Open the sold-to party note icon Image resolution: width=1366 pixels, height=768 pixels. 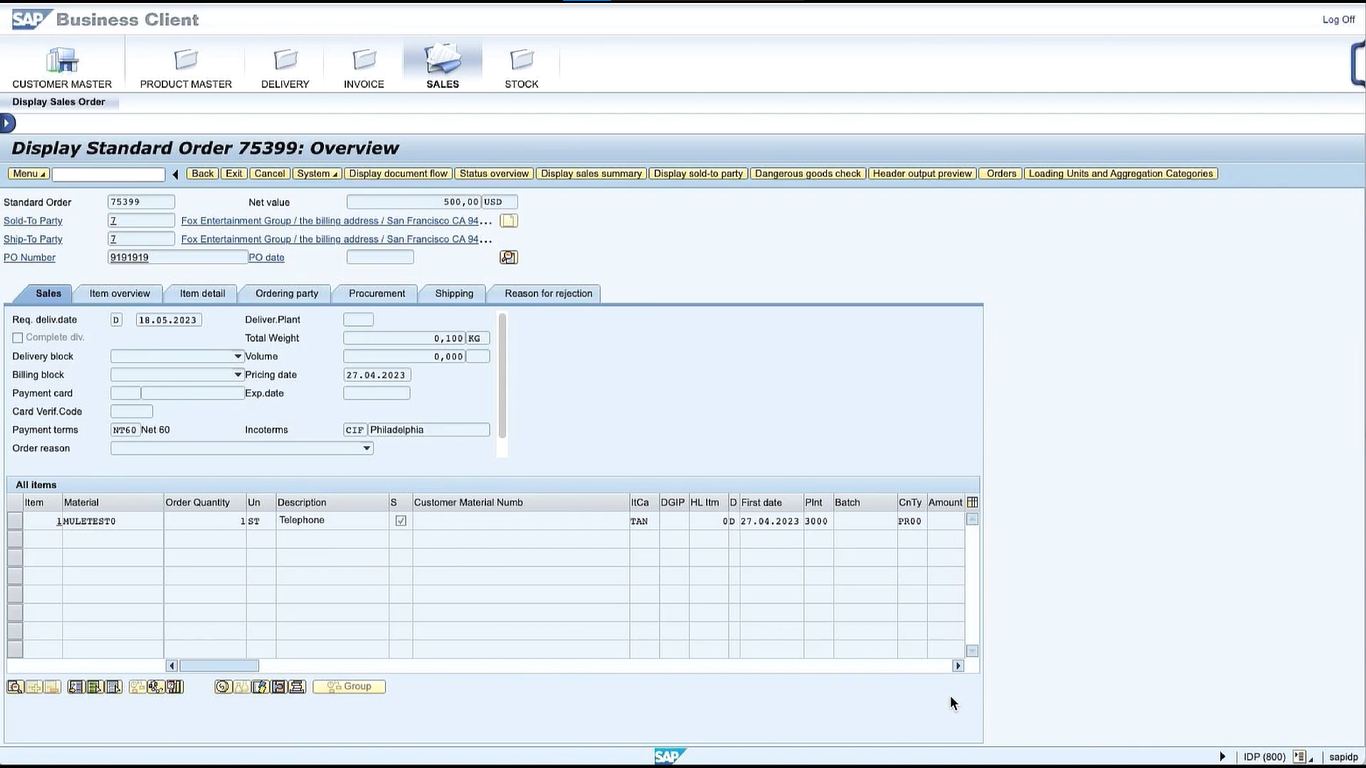(509, 221)
